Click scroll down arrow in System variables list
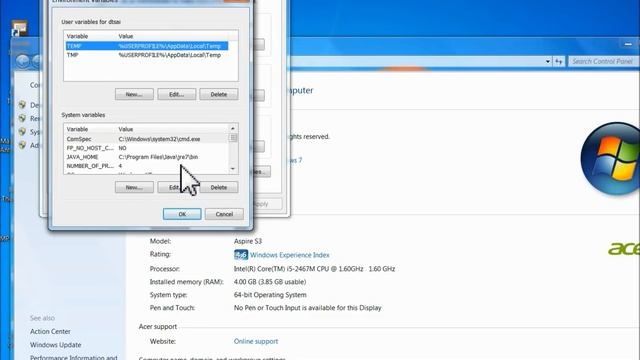Image resolution: width=640 pixels, height=360 pixels. click(x=233, y=169)
